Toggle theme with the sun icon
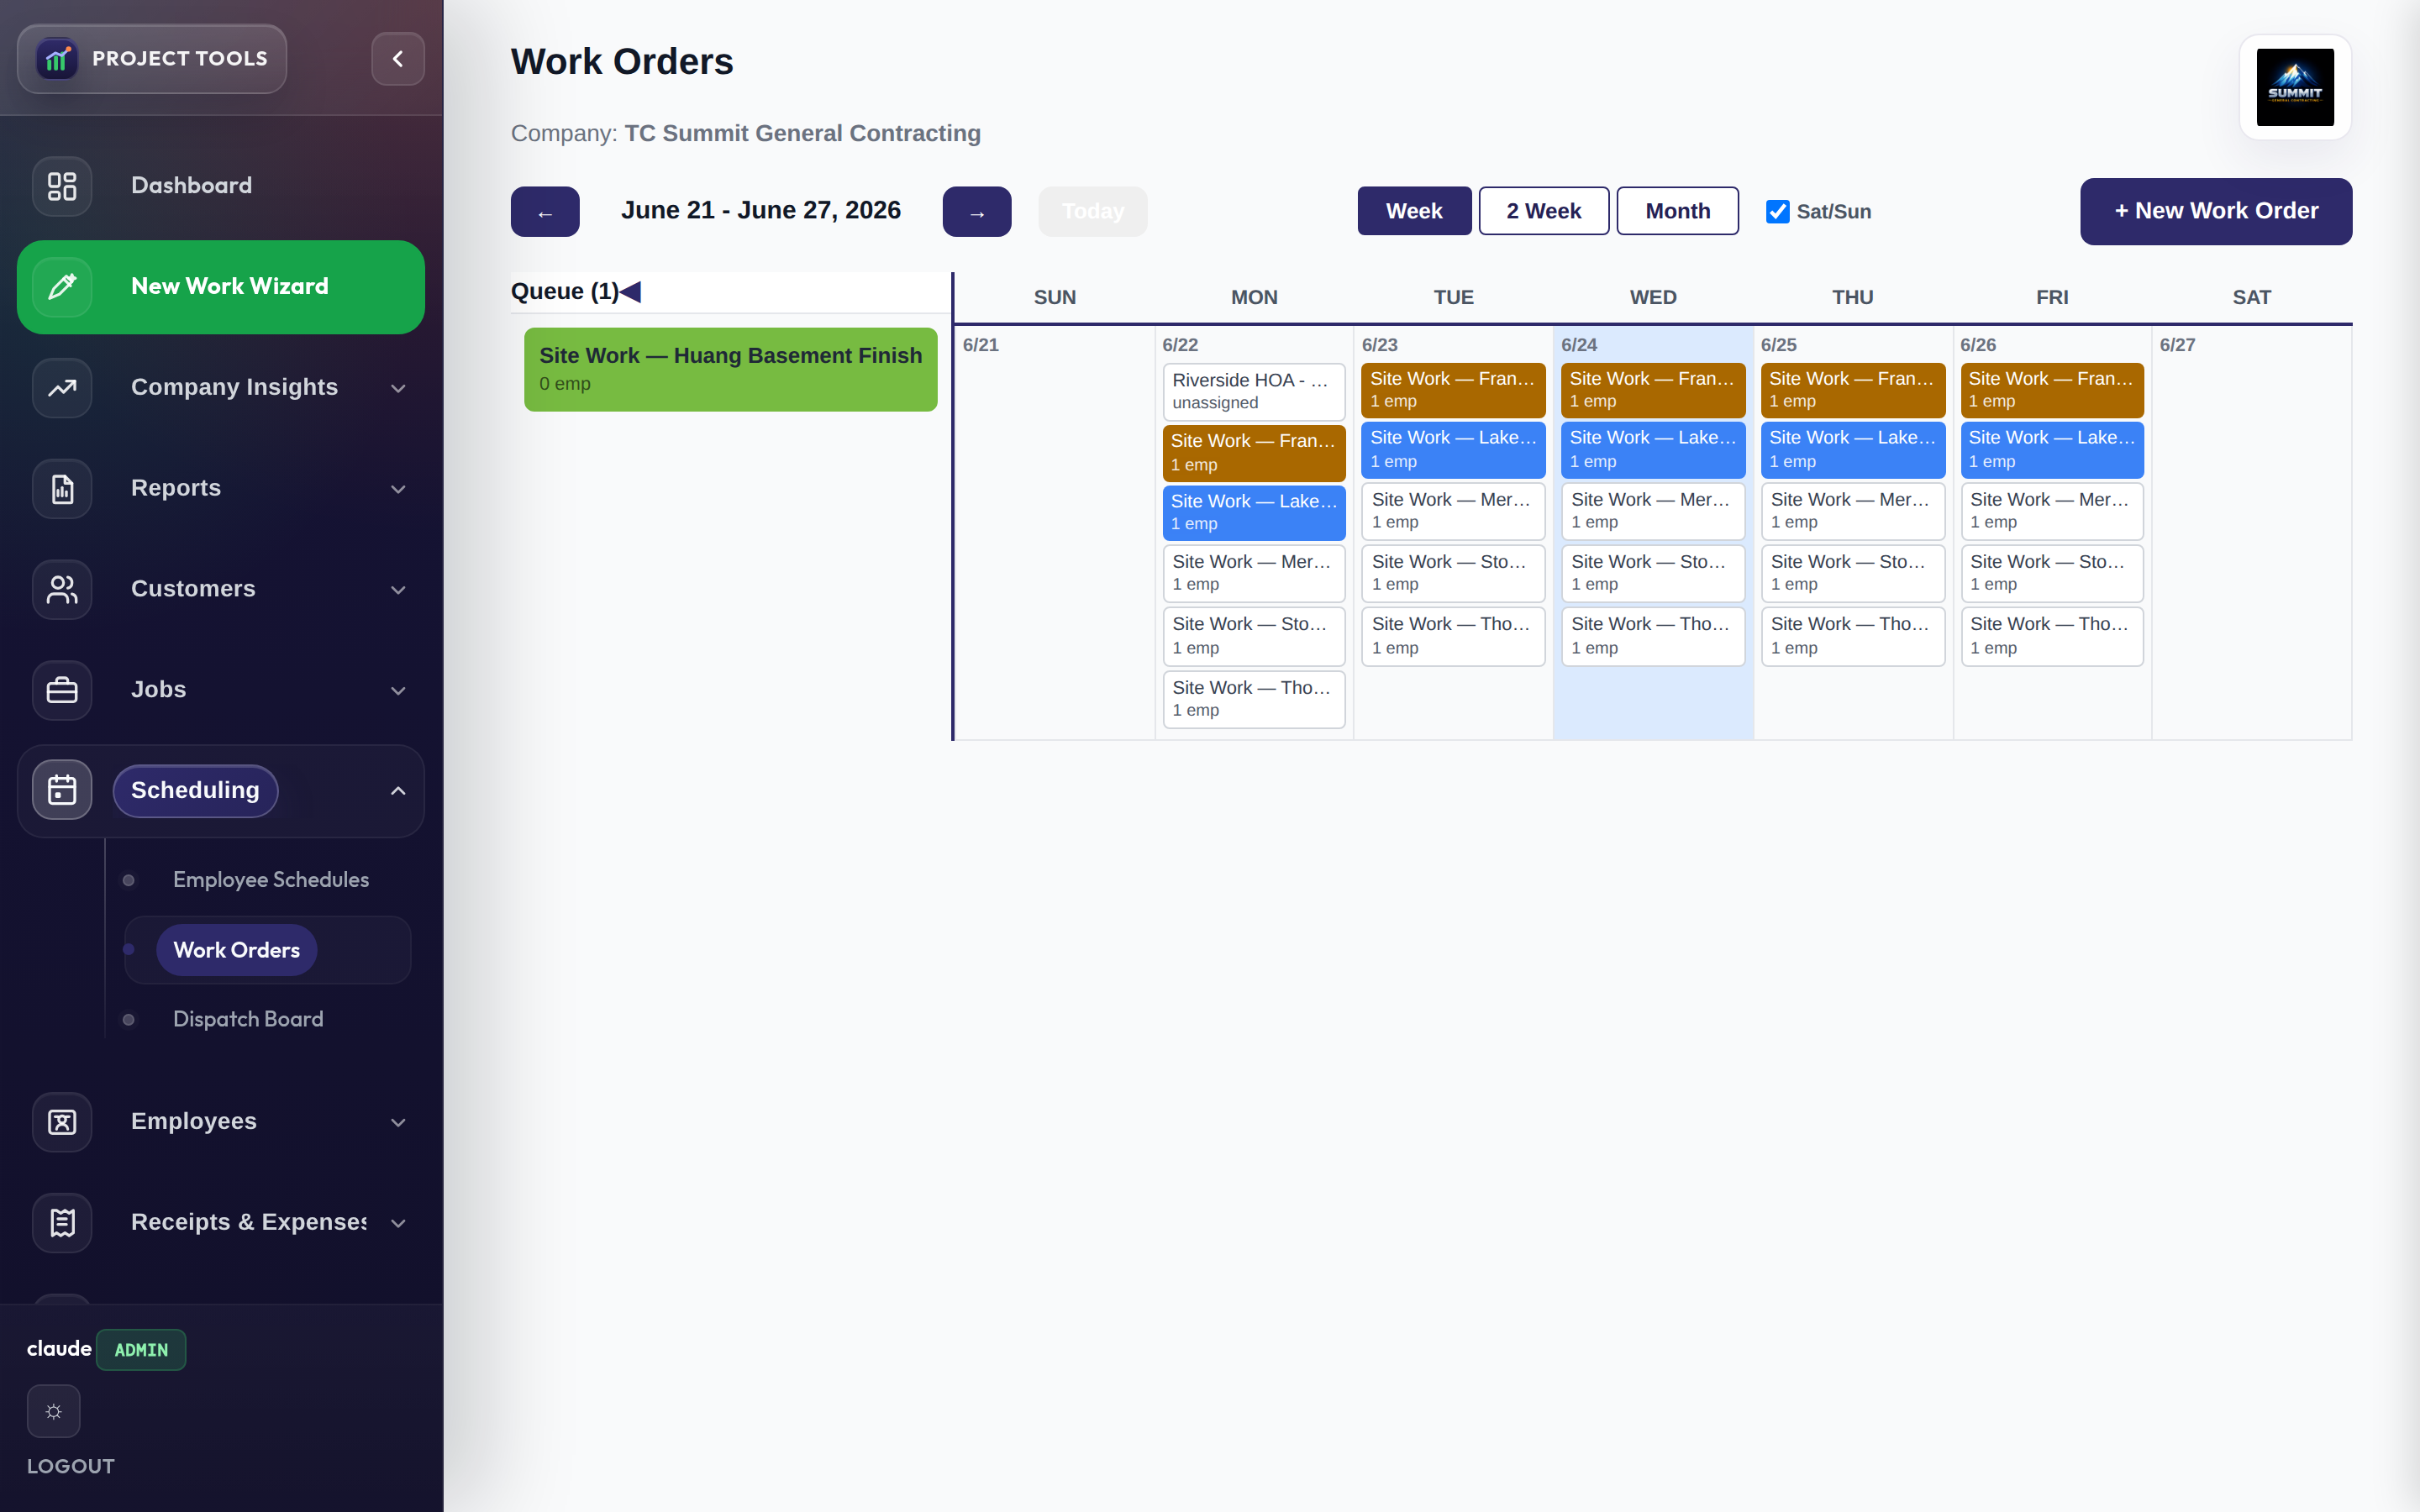 pos(54,1411)
